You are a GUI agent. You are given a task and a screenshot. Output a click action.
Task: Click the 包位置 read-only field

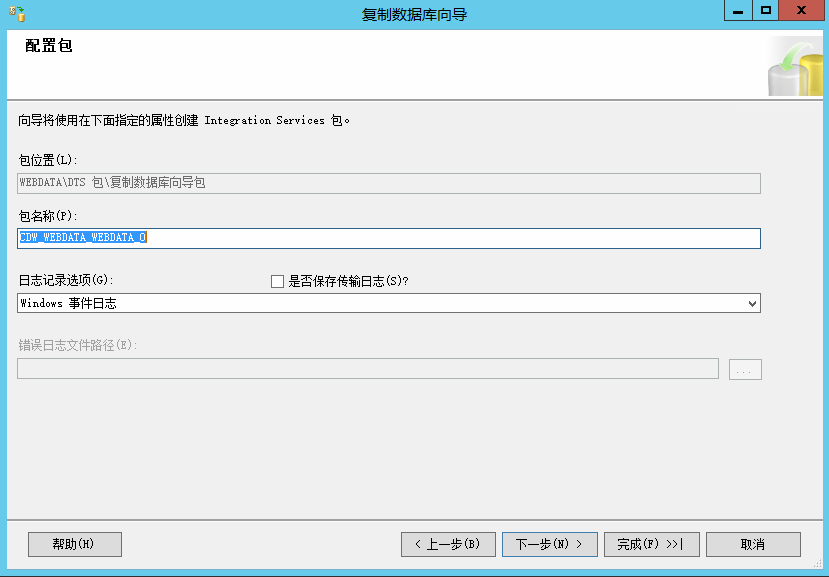pos(388,183)
